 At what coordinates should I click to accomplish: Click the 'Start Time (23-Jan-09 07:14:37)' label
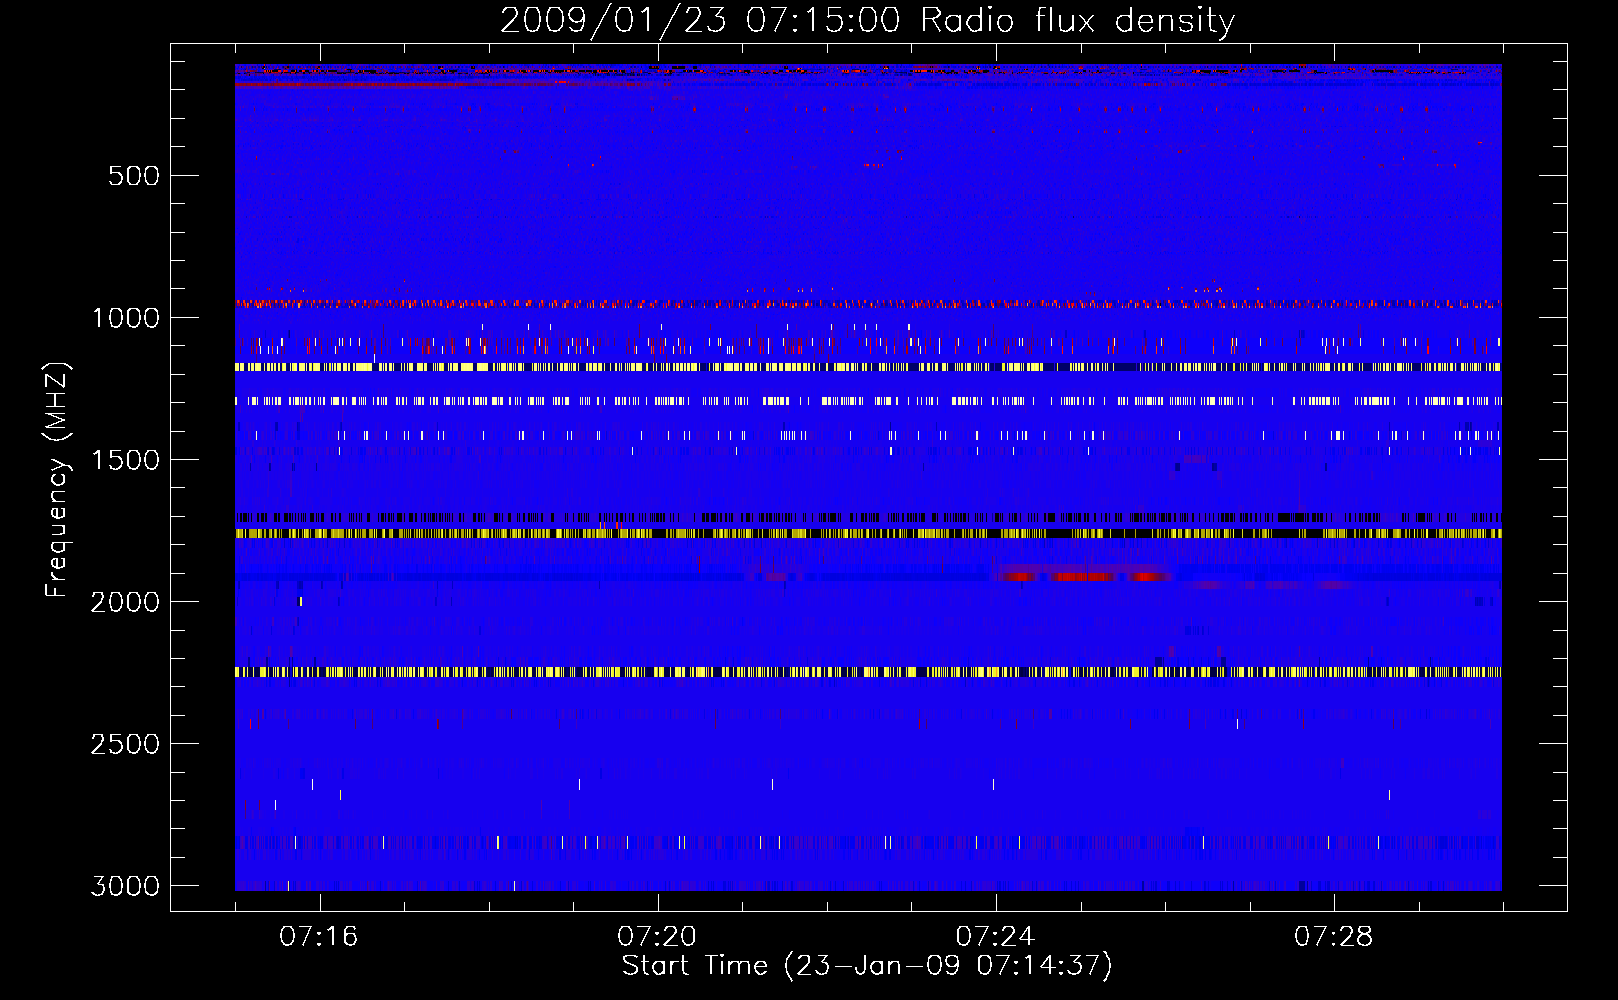[867, 965]
